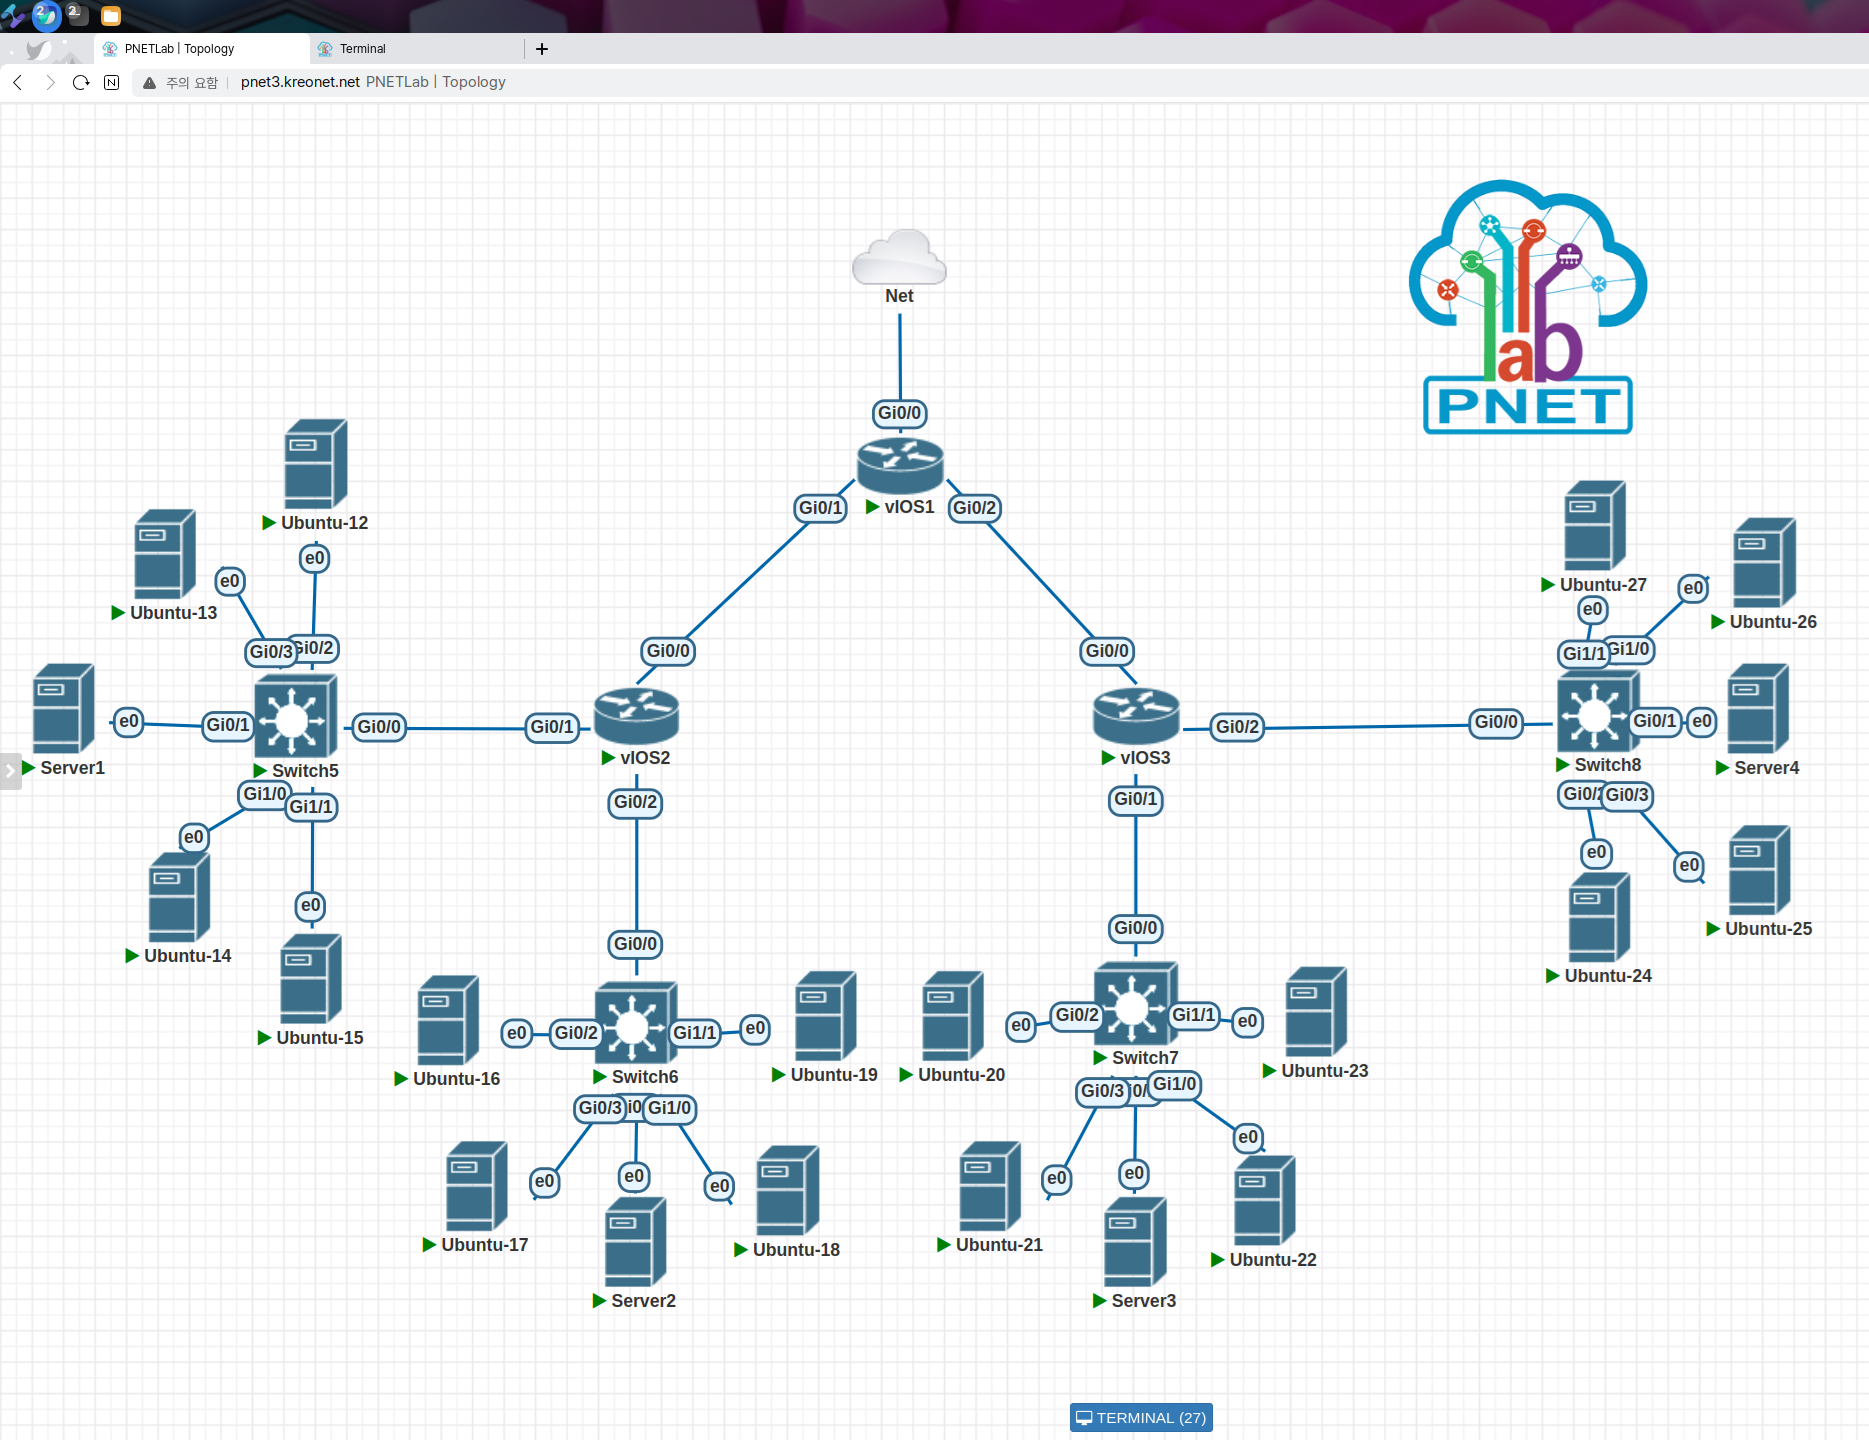The width and height of the screenshot is (1869, 1440).
Task: Click the Ubuntu-21 host icon
Action: (990, 1186)
